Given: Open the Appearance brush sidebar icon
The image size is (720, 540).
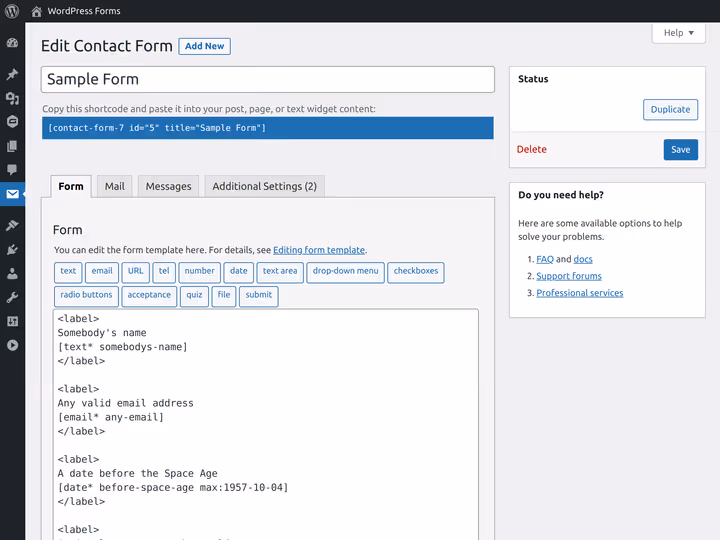Looking at the screenshot, I should tap(12, 225).
